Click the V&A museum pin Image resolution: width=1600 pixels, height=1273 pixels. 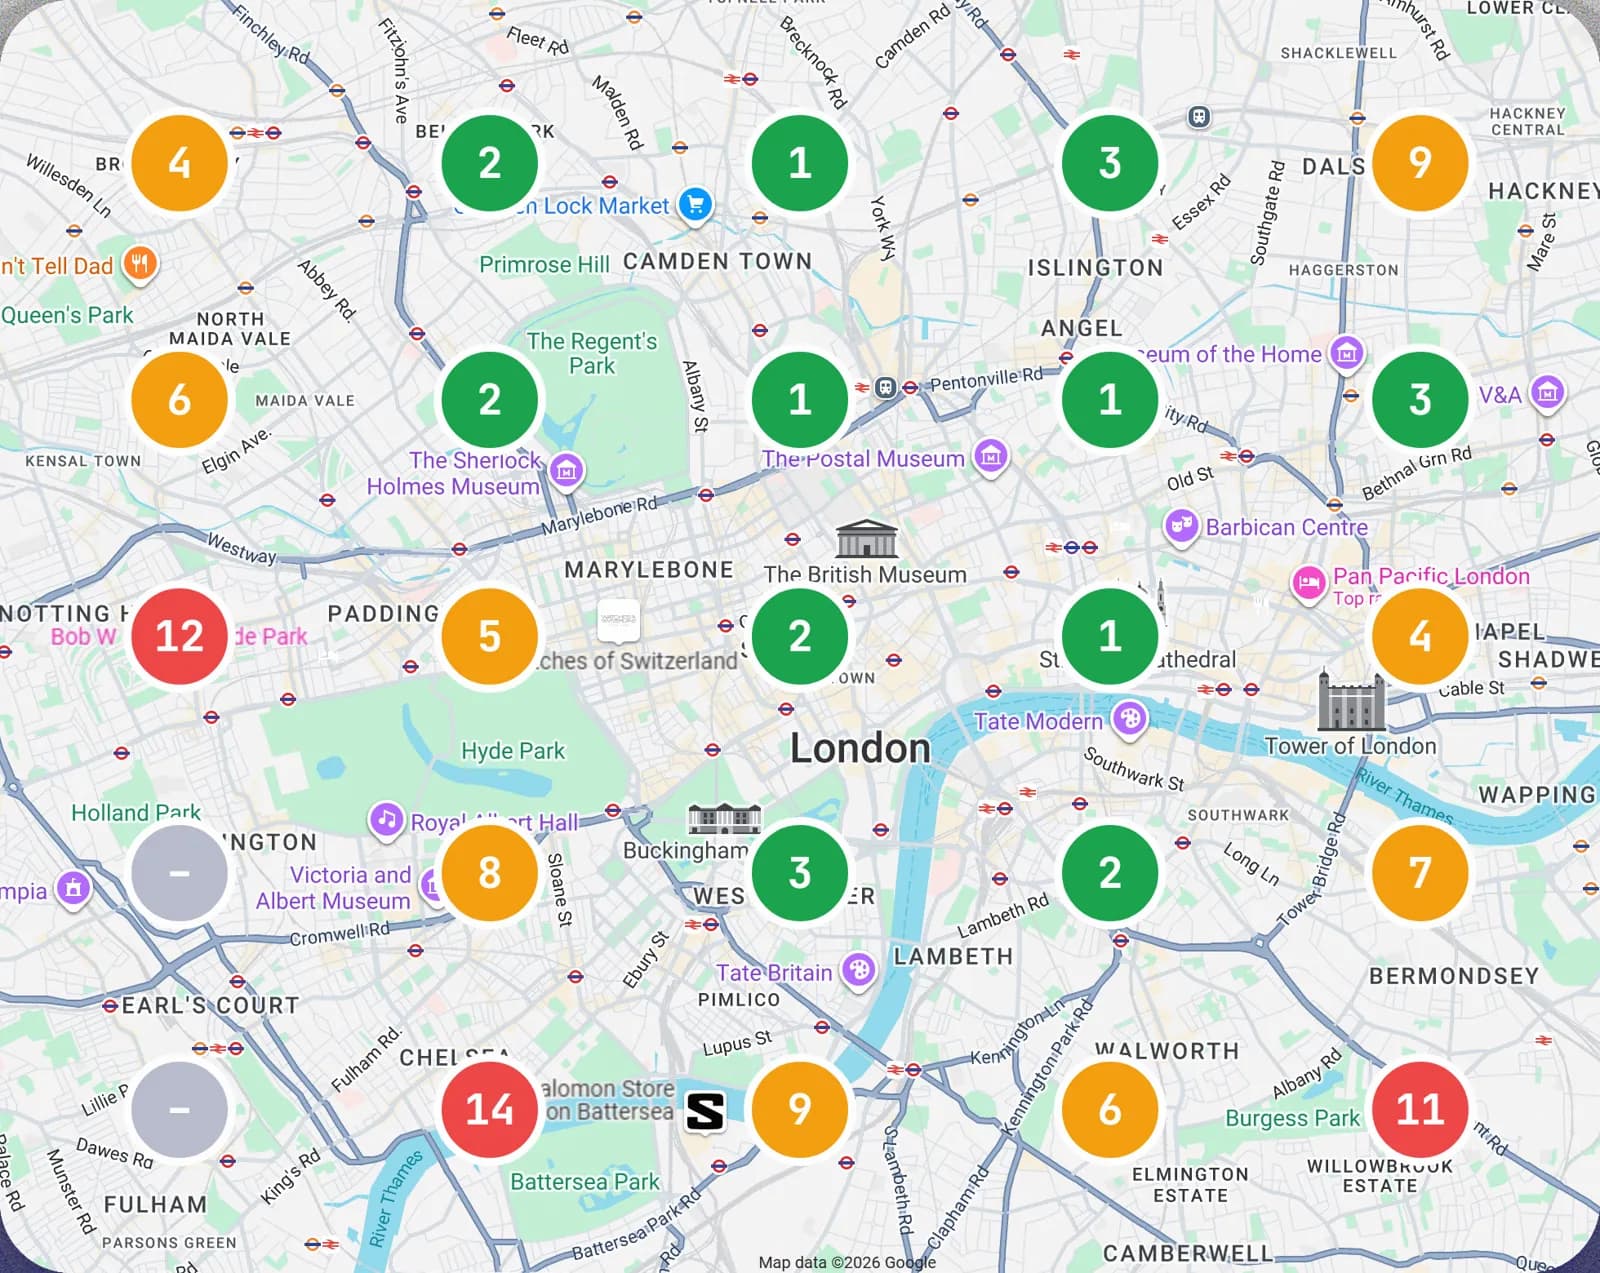coord(1548,393)
